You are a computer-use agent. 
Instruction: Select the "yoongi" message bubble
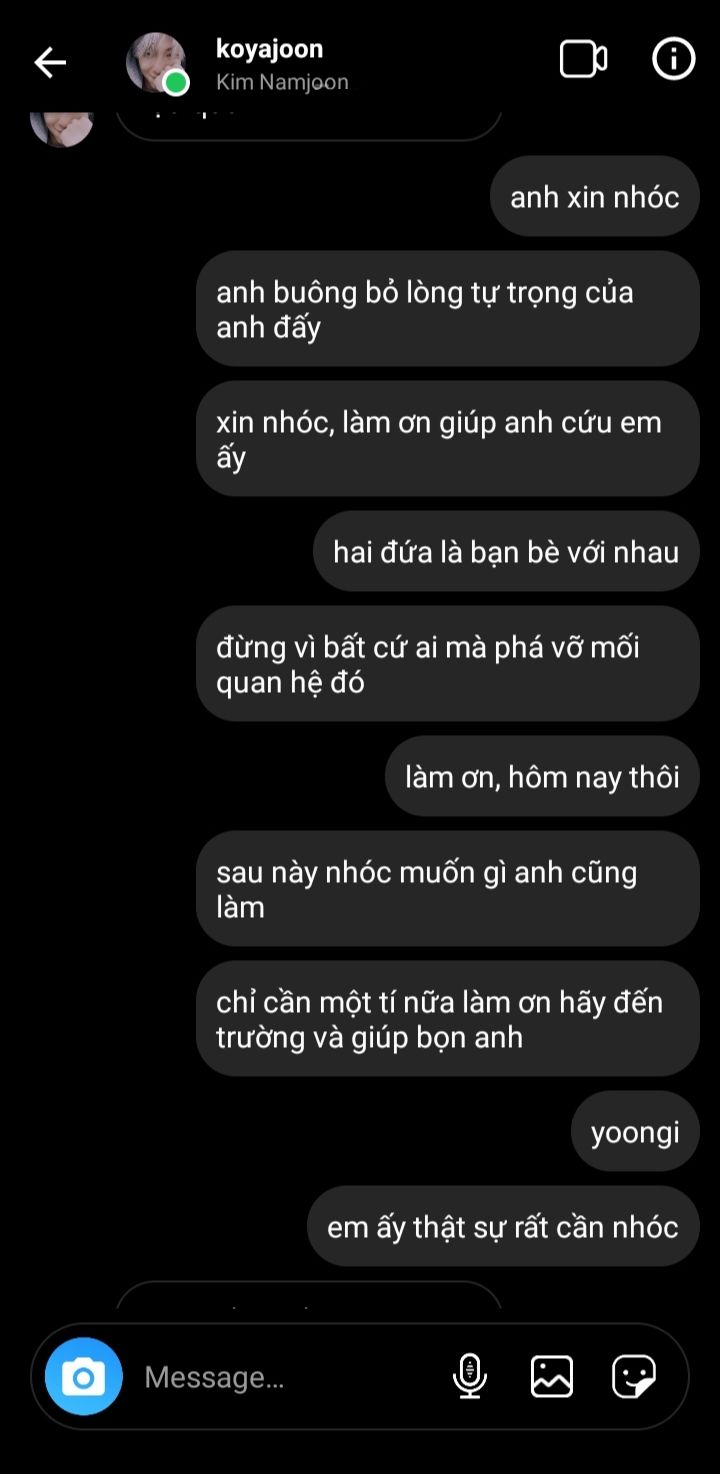pyautogui.click(x=635, y=1131)
